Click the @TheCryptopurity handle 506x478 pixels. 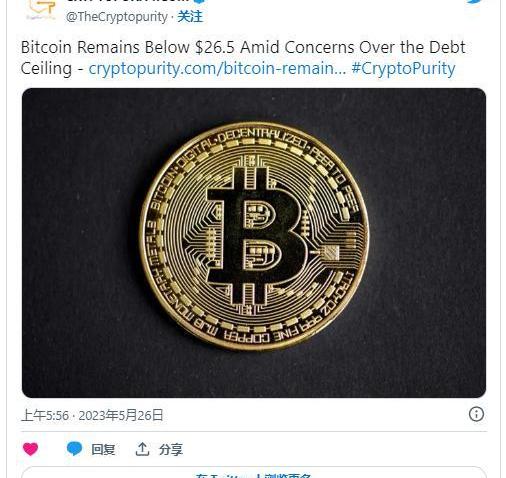[117, 17]
